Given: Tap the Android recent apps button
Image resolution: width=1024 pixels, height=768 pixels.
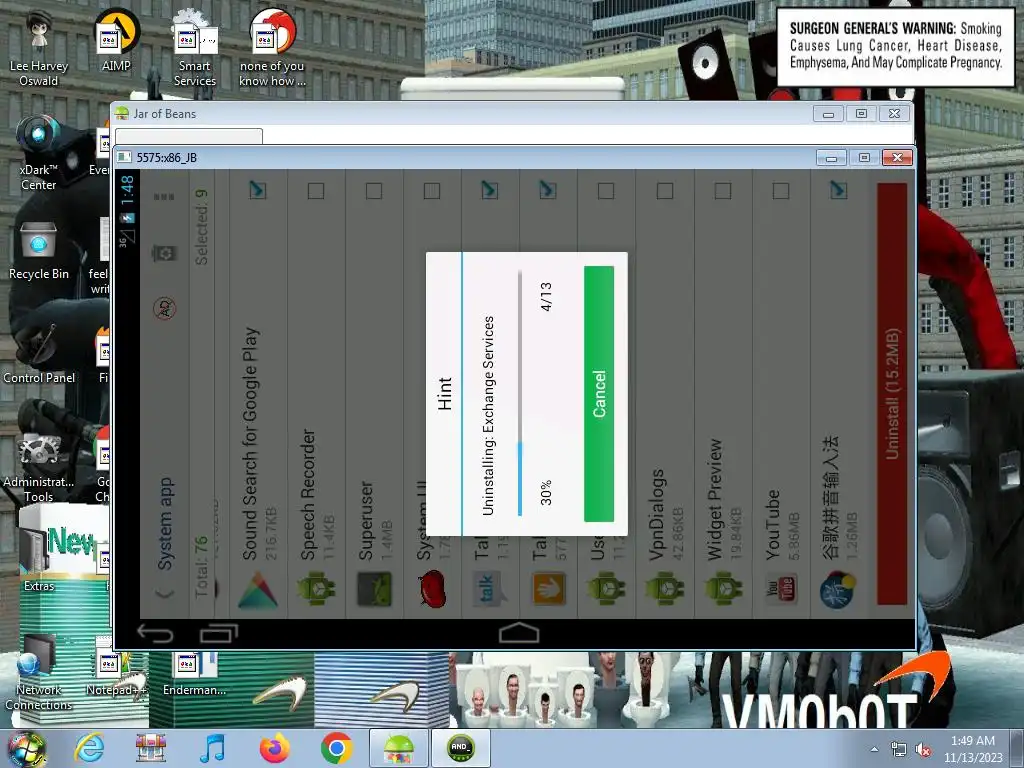Looking at the screenshot, I should tap(219, 633).
